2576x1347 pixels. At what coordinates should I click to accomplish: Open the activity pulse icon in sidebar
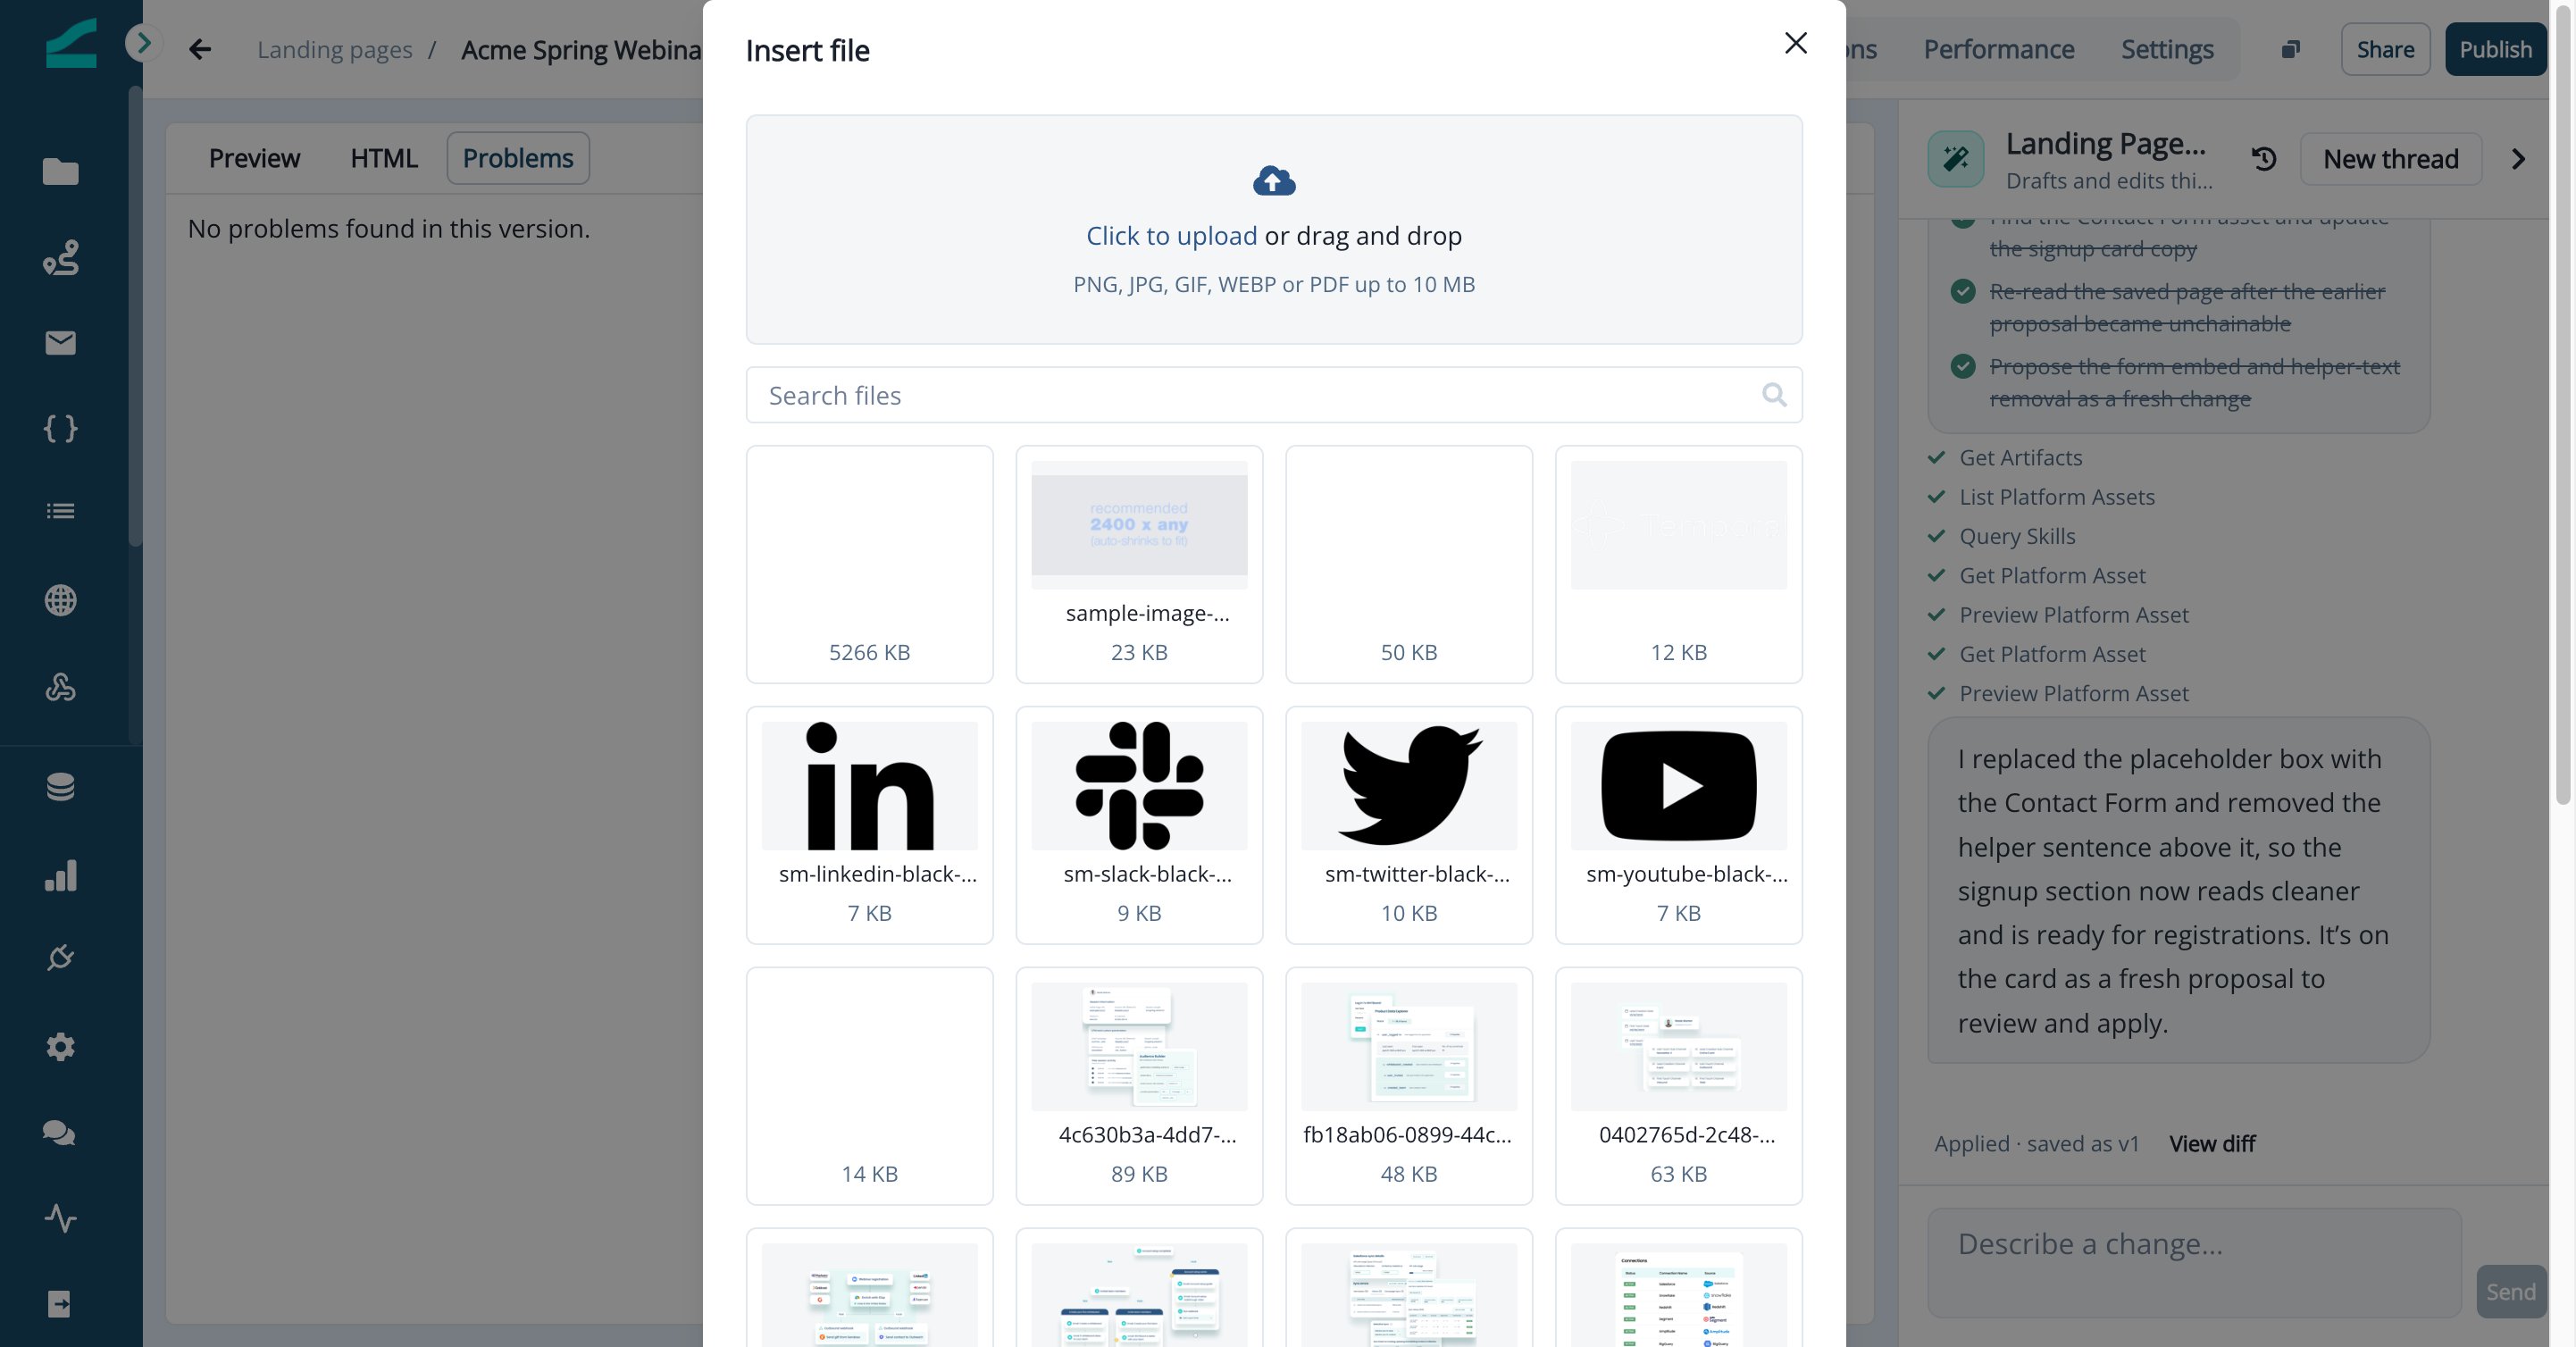click(x=60, y=1218)
